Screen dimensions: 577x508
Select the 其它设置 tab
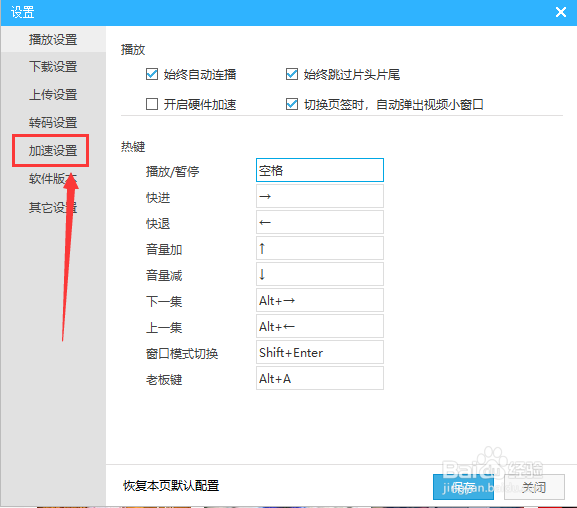[53, 207]
